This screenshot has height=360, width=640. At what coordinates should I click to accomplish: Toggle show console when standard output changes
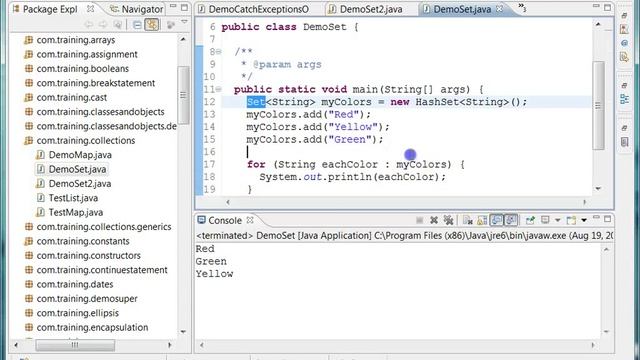496,220
